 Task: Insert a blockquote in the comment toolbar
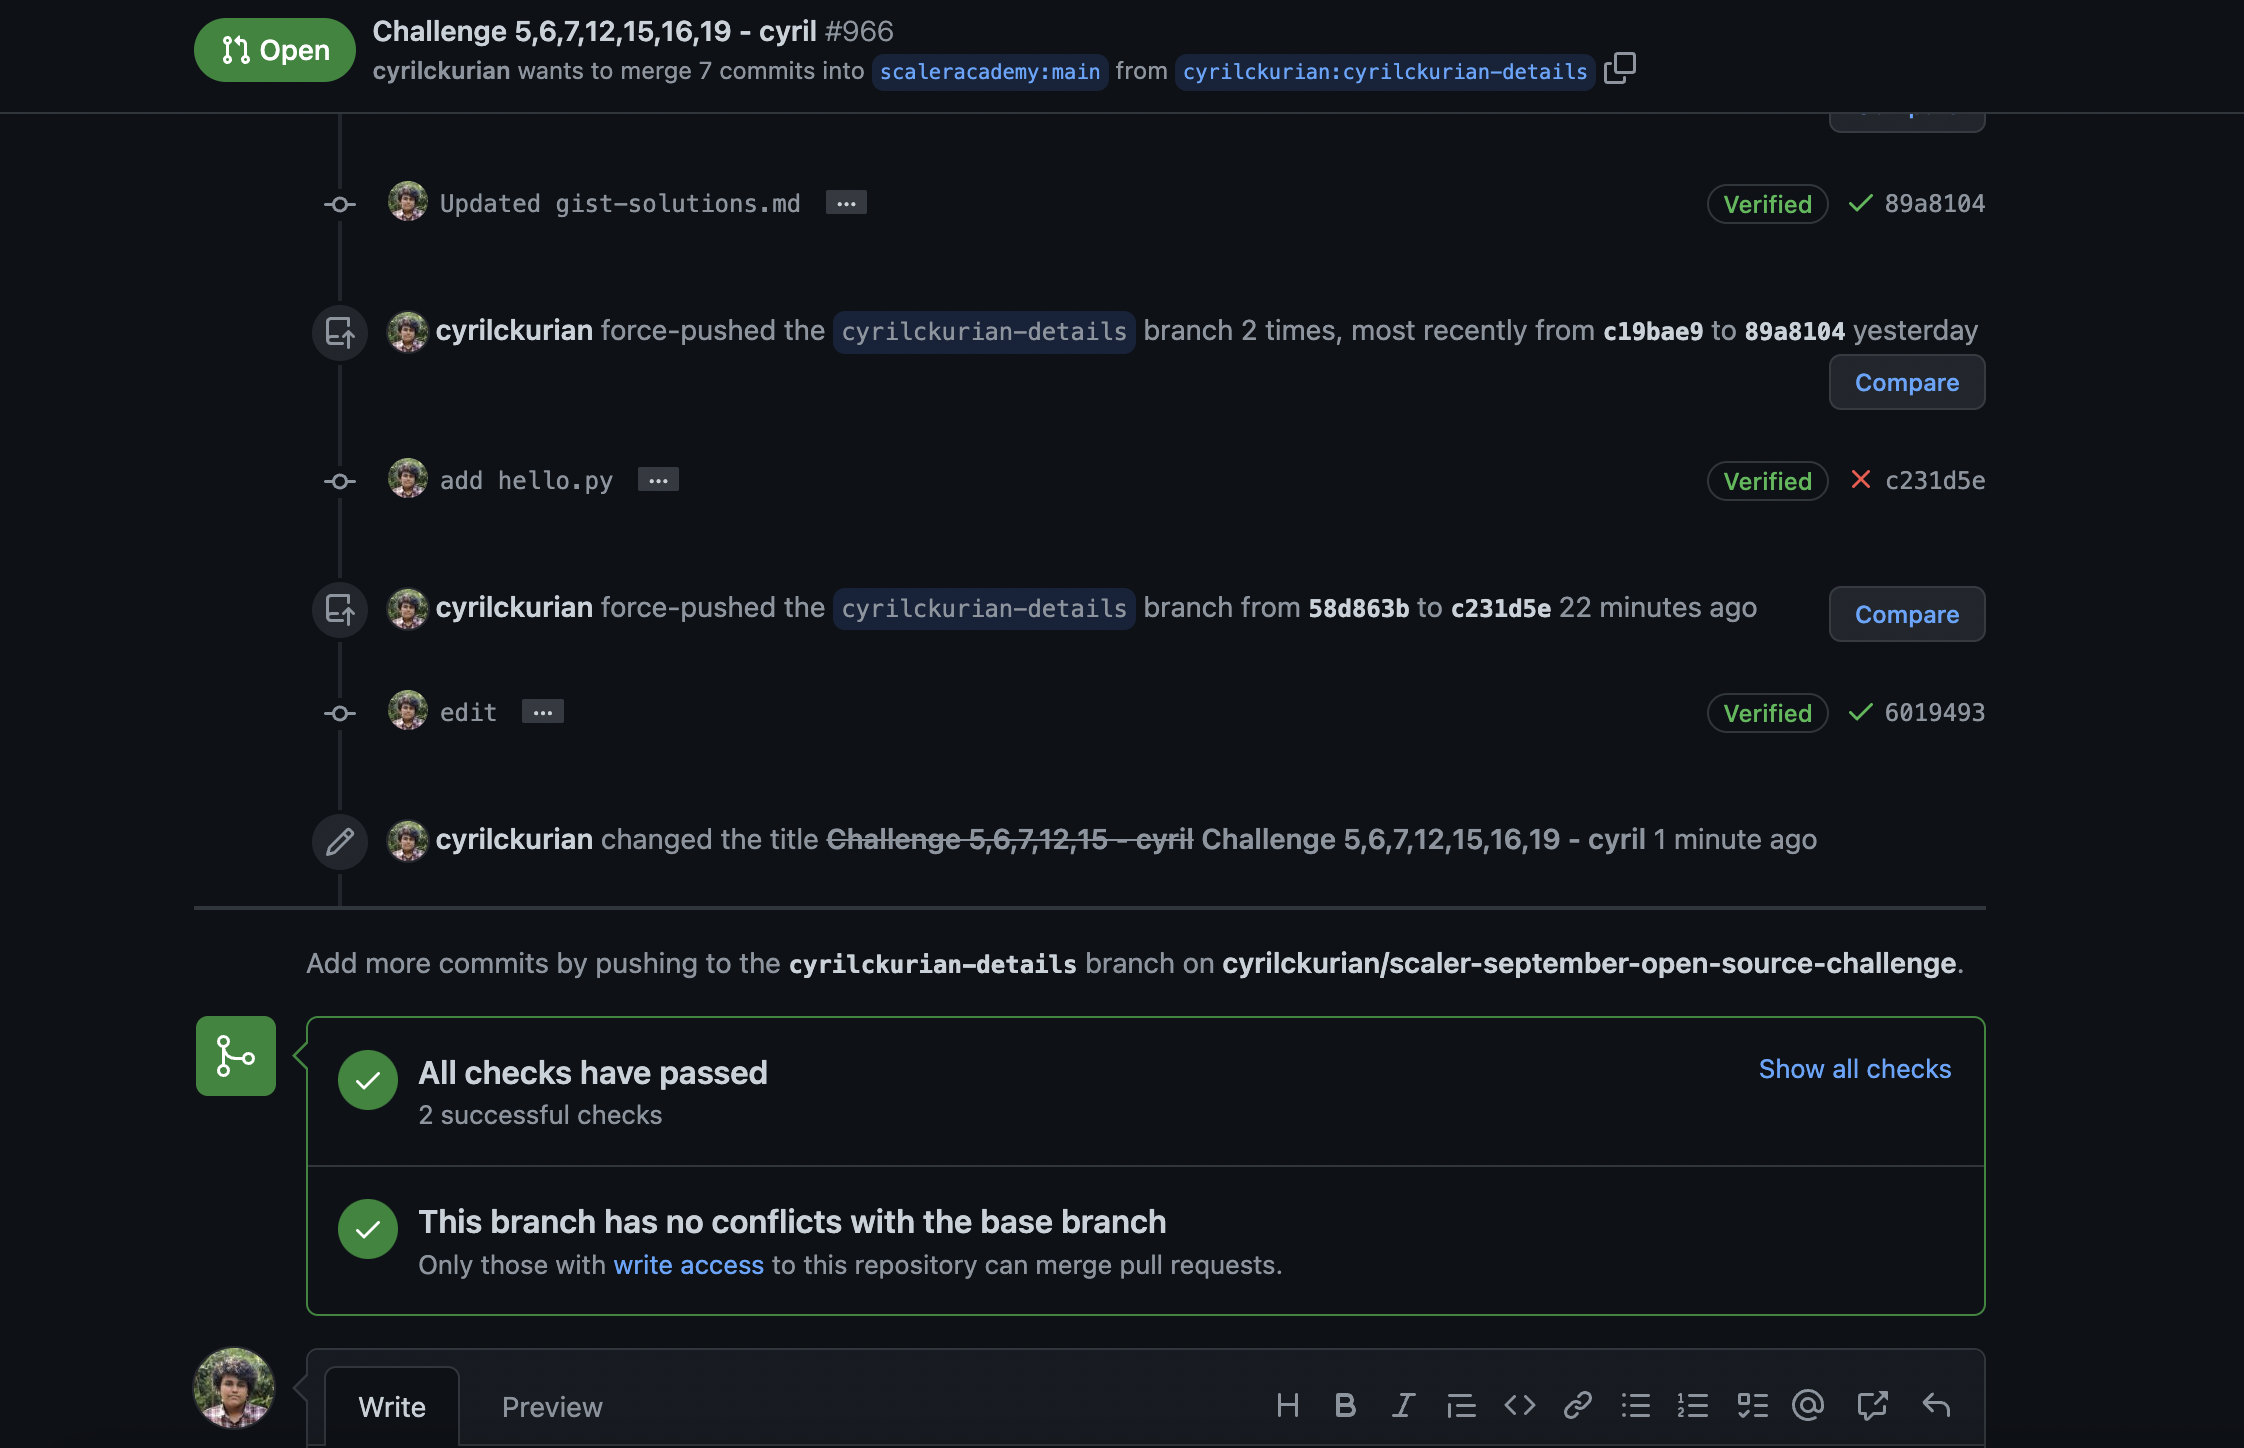point(1460,1405)
